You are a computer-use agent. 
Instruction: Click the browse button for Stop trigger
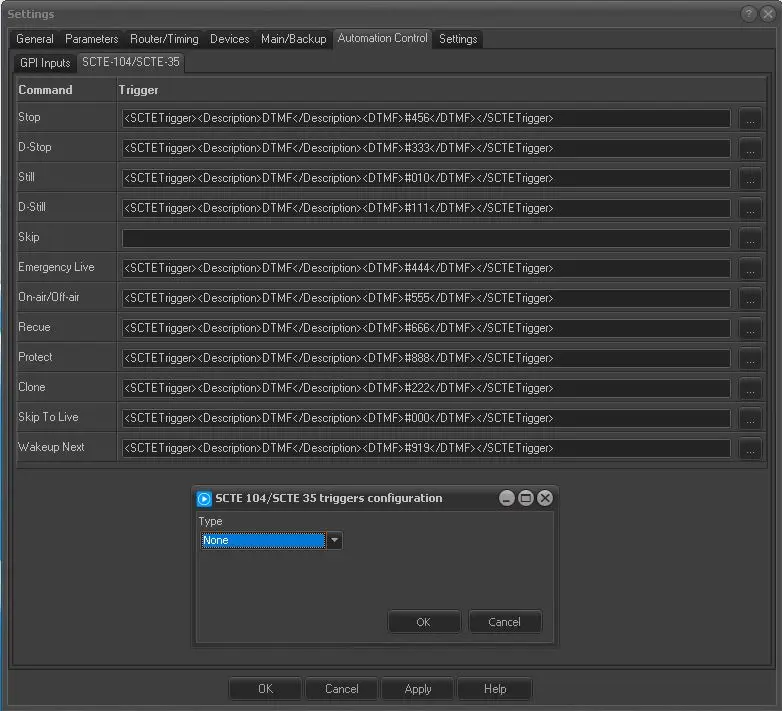coord(750,118)
